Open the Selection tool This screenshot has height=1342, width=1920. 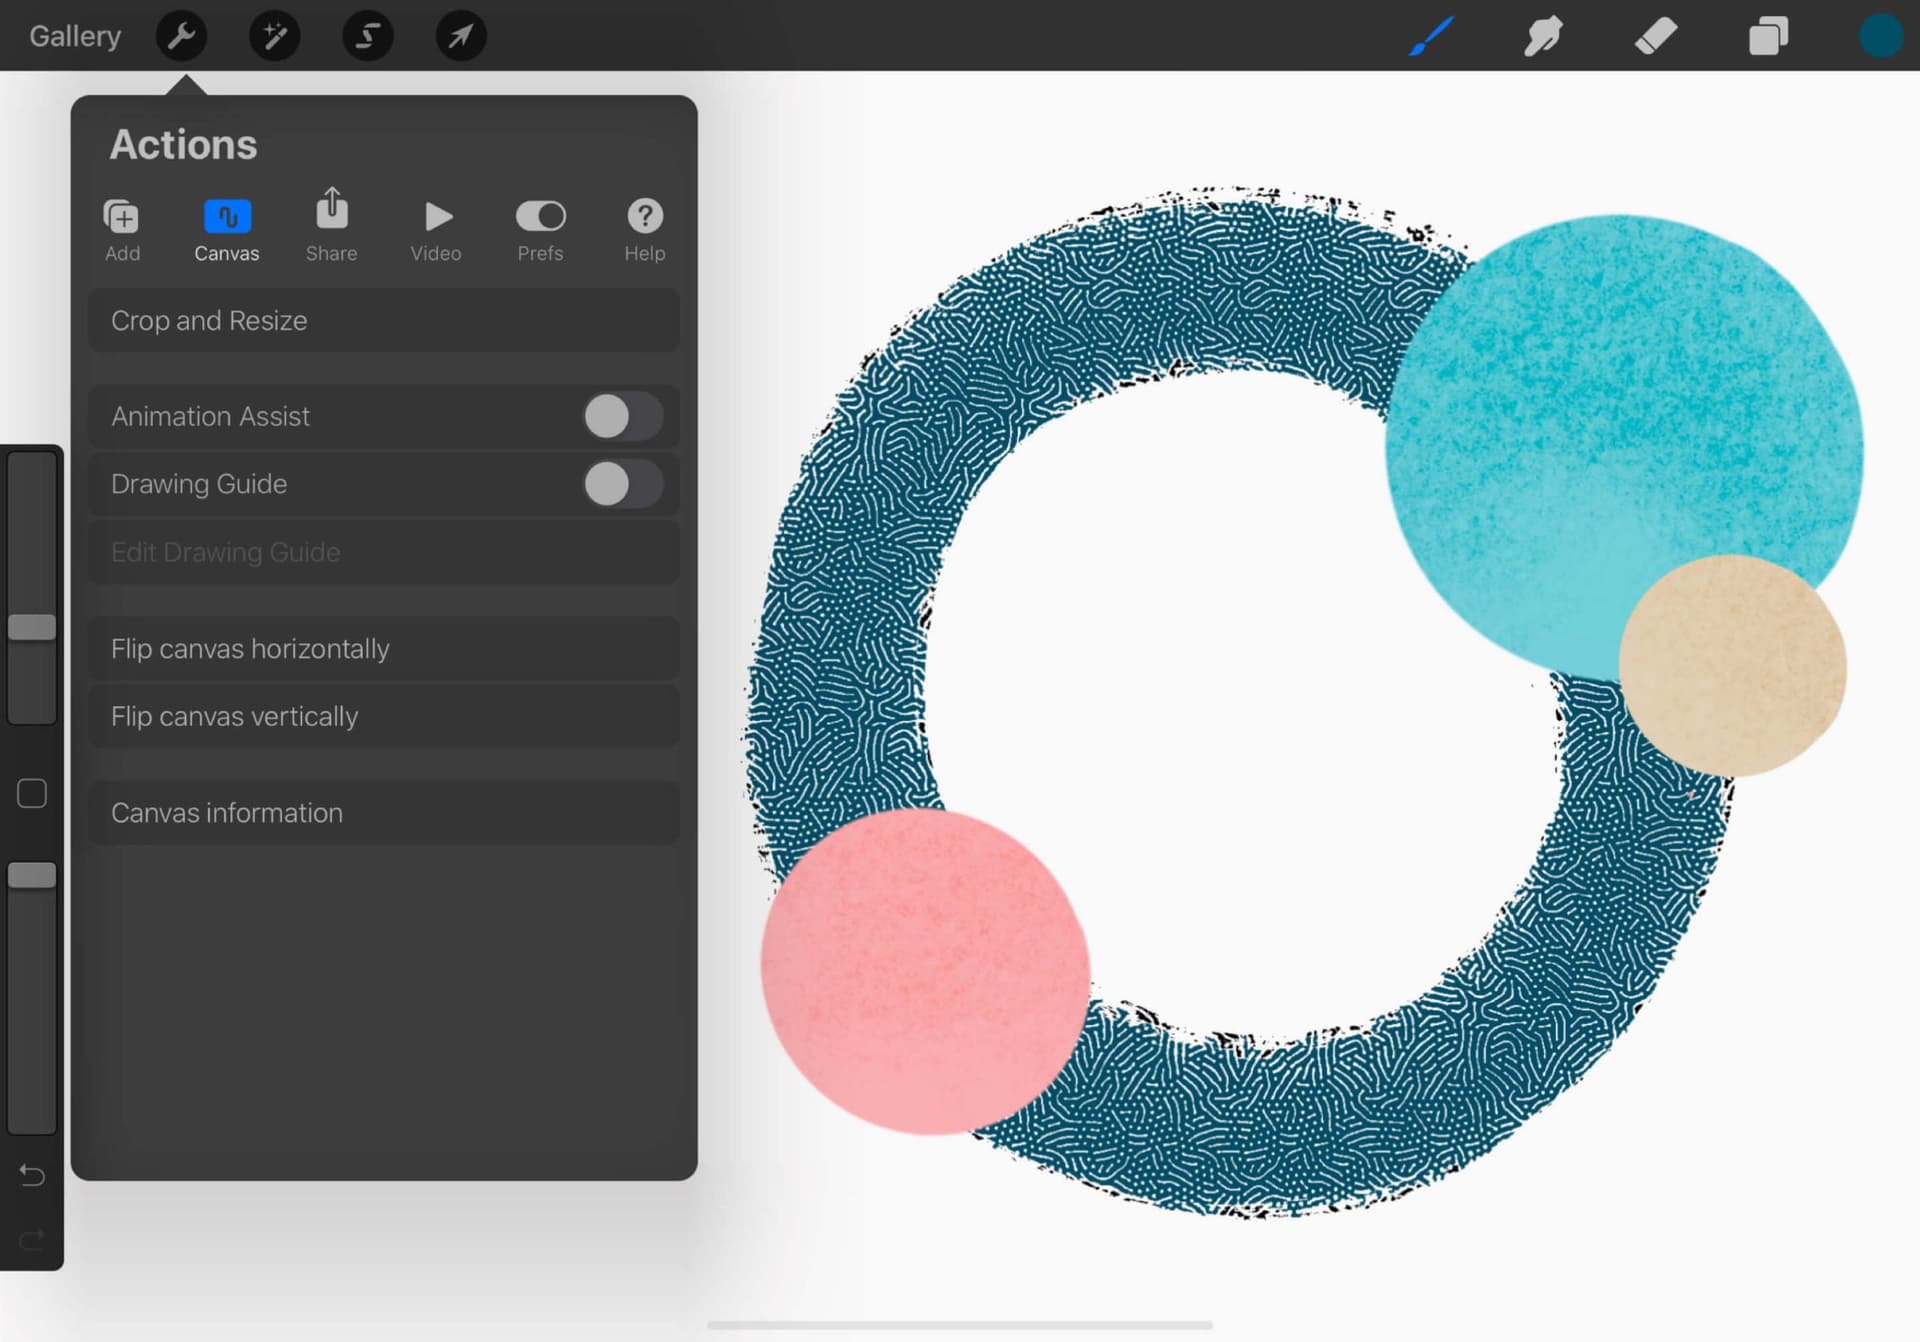pyautogui.click(x=367, y=36)
